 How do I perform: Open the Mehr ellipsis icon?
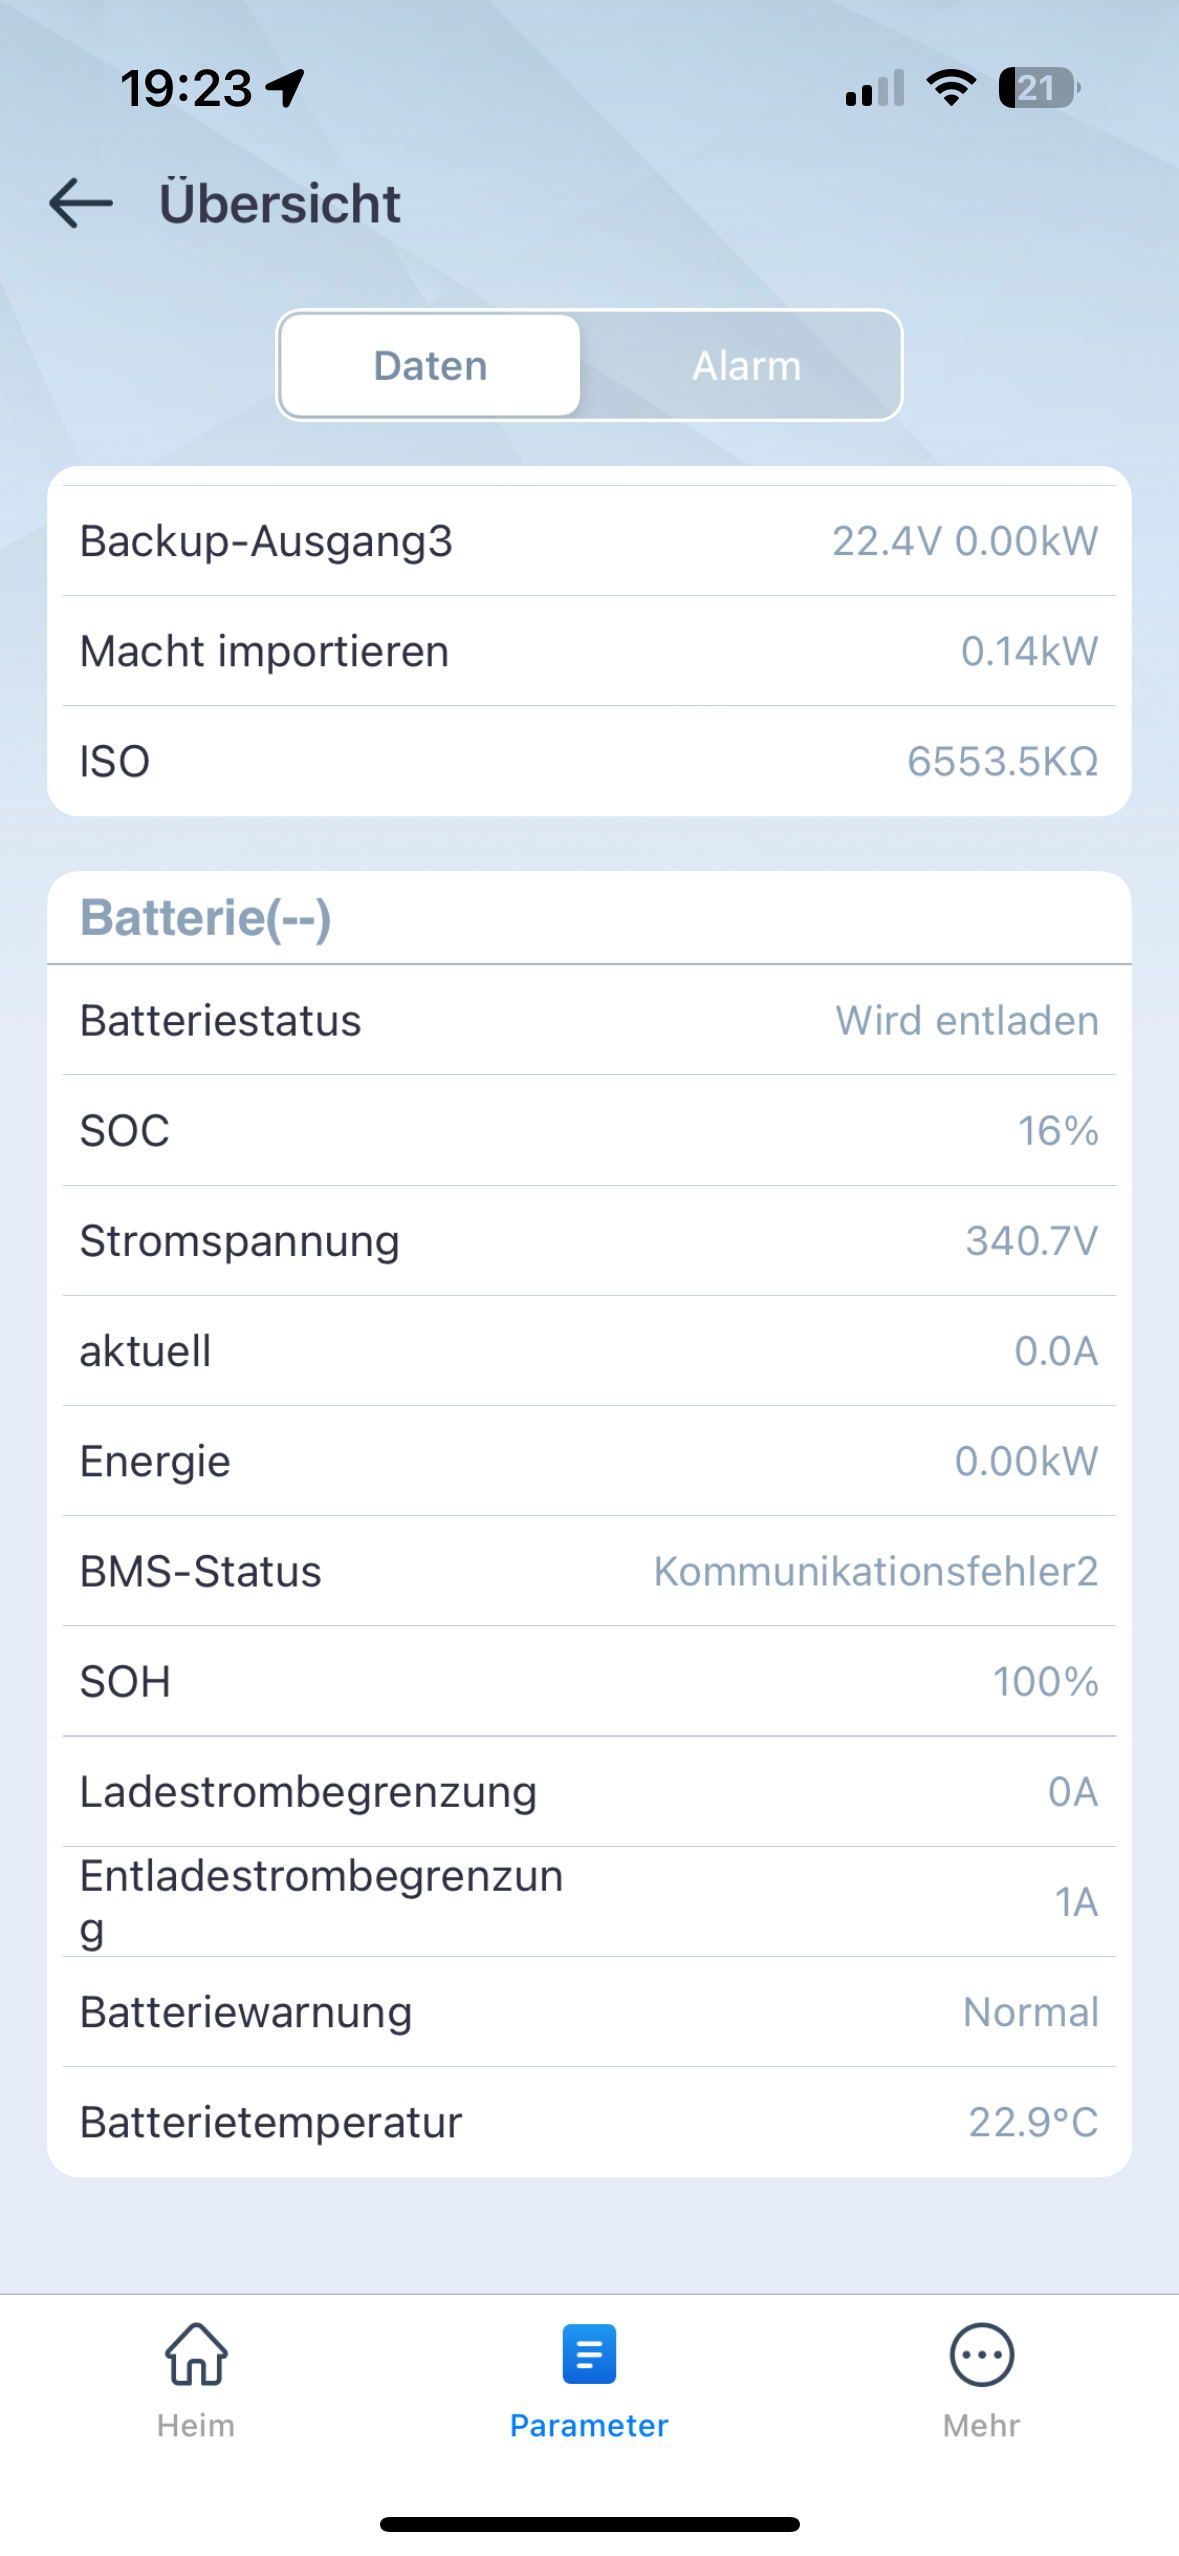[x=981, y=2353]
